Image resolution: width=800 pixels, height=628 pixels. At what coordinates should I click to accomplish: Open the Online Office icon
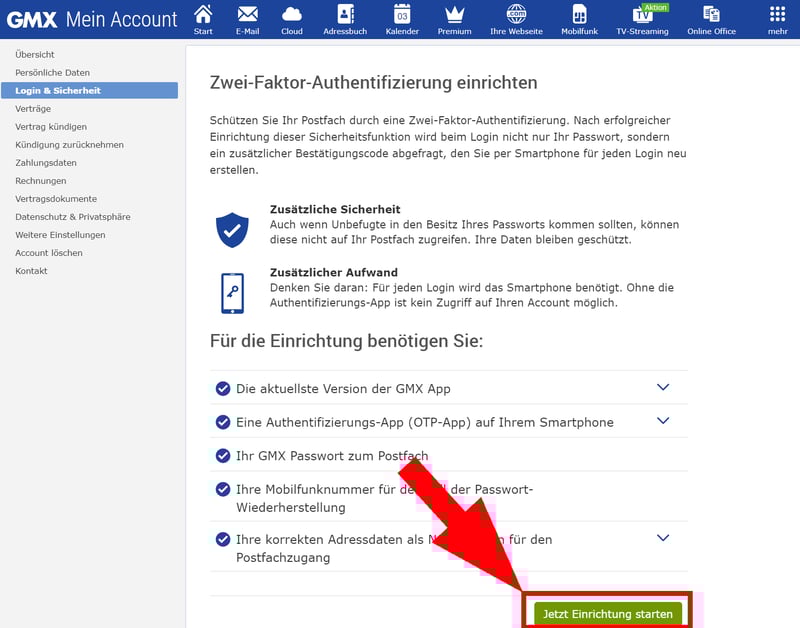coord(711,14)
